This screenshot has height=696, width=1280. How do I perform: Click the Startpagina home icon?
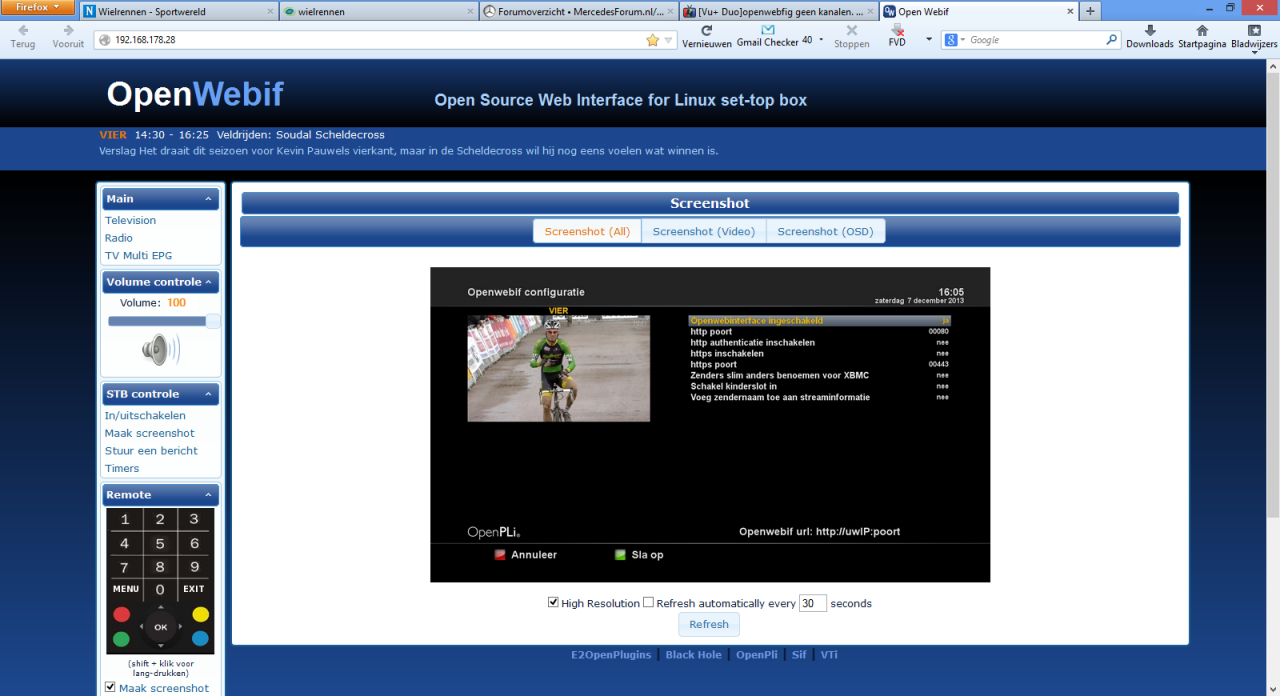coord(1201,31)
